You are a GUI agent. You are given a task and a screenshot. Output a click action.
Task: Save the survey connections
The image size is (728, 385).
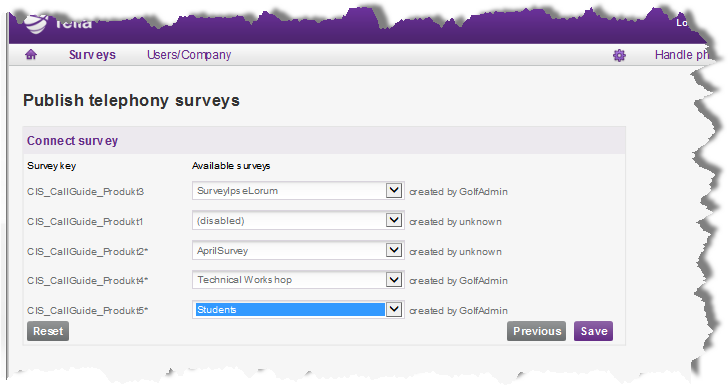pyautogui.click(x=593, y=331)
